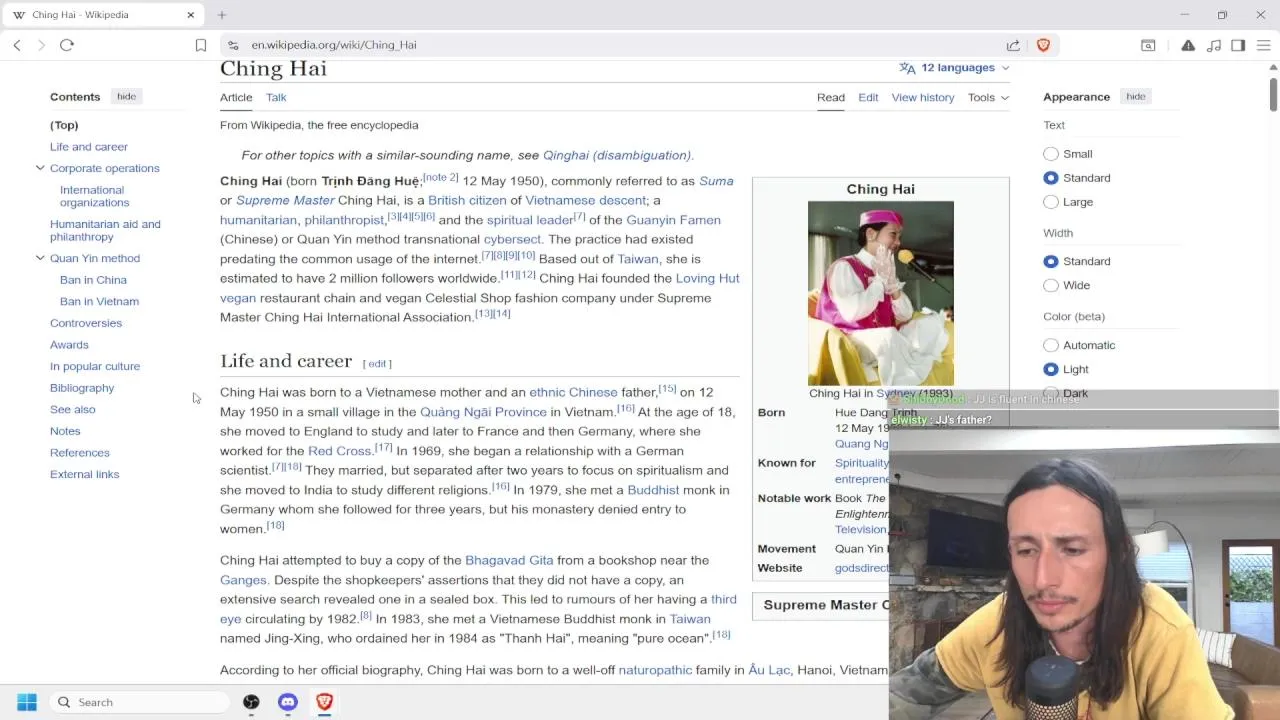The height and width of the screenshot is (720, 1280).
Task: Select Automatic color mode
Action: (x=1051, y=345)
